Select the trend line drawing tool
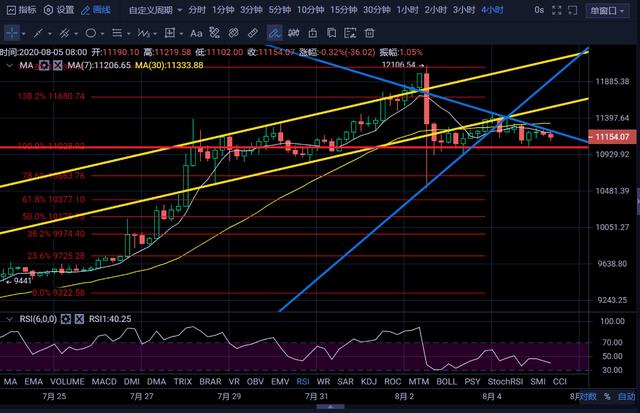The height and width of the screenshot is (413, 640). pos(41,32)
